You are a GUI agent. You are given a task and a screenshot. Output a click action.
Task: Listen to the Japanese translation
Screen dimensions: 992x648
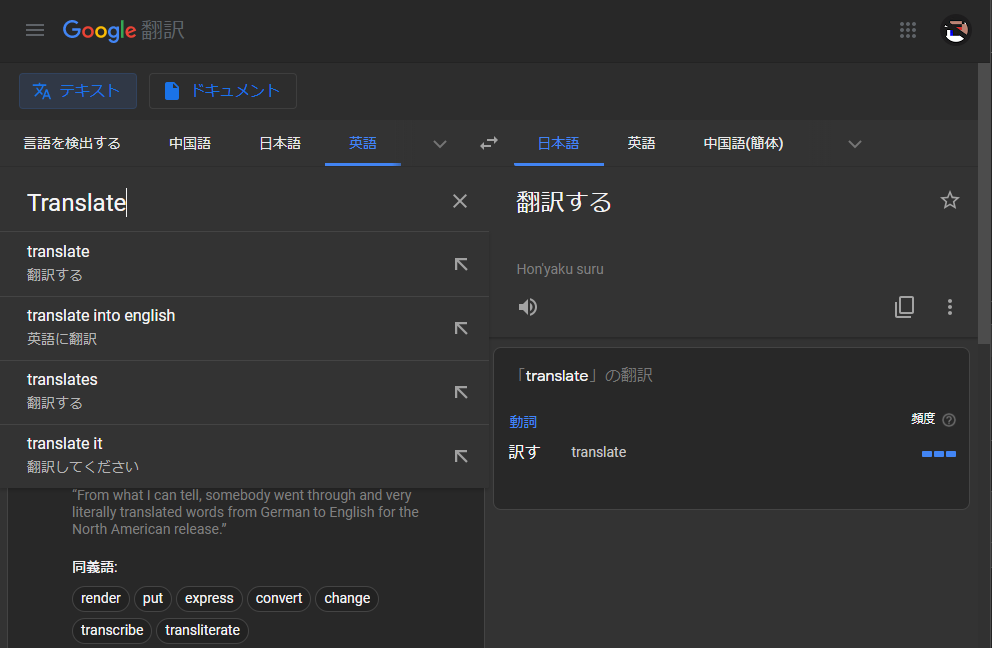[528, 307]
